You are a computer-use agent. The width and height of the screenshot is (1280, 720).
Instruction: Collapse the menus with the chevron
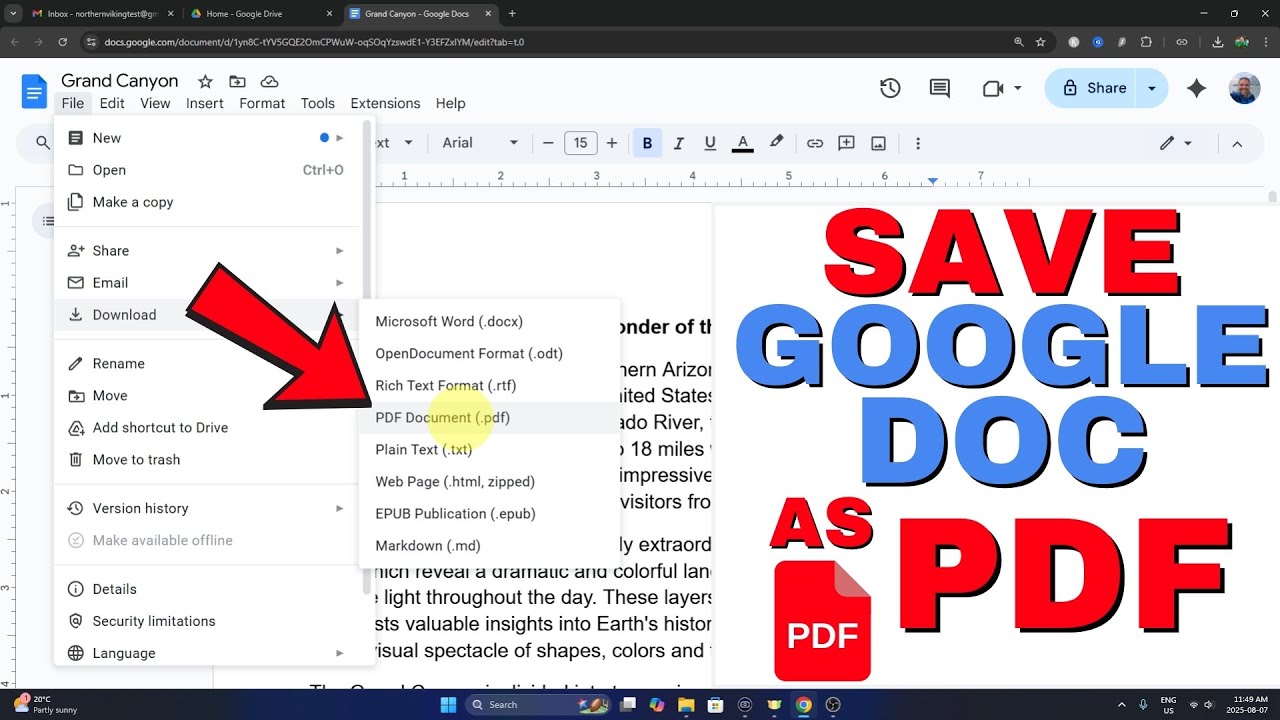click(1237, 143)
